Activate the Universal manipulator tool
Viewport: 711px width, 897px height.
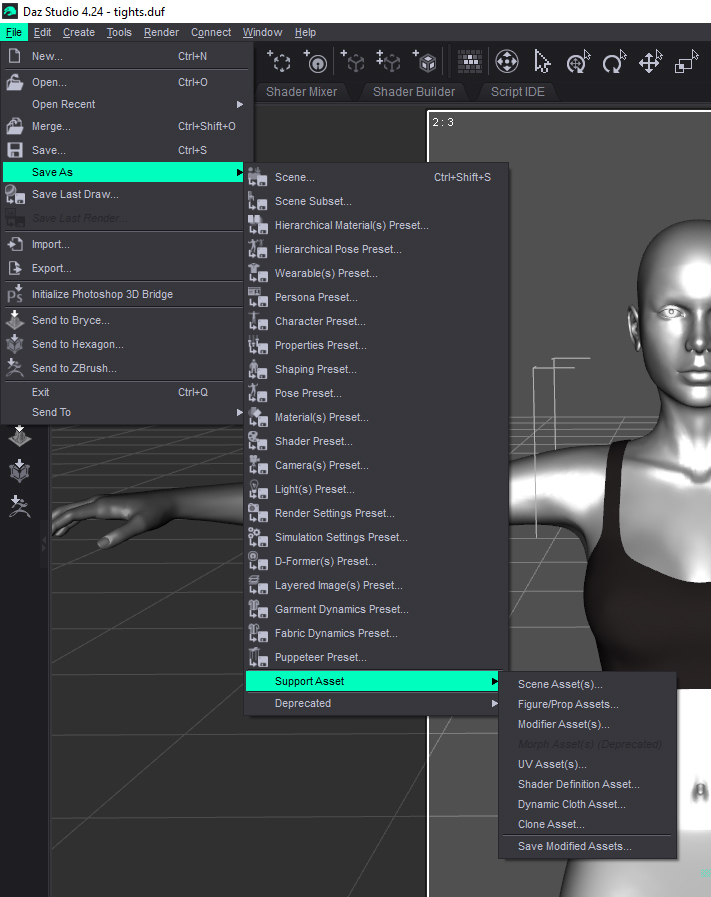pos(578,63)
